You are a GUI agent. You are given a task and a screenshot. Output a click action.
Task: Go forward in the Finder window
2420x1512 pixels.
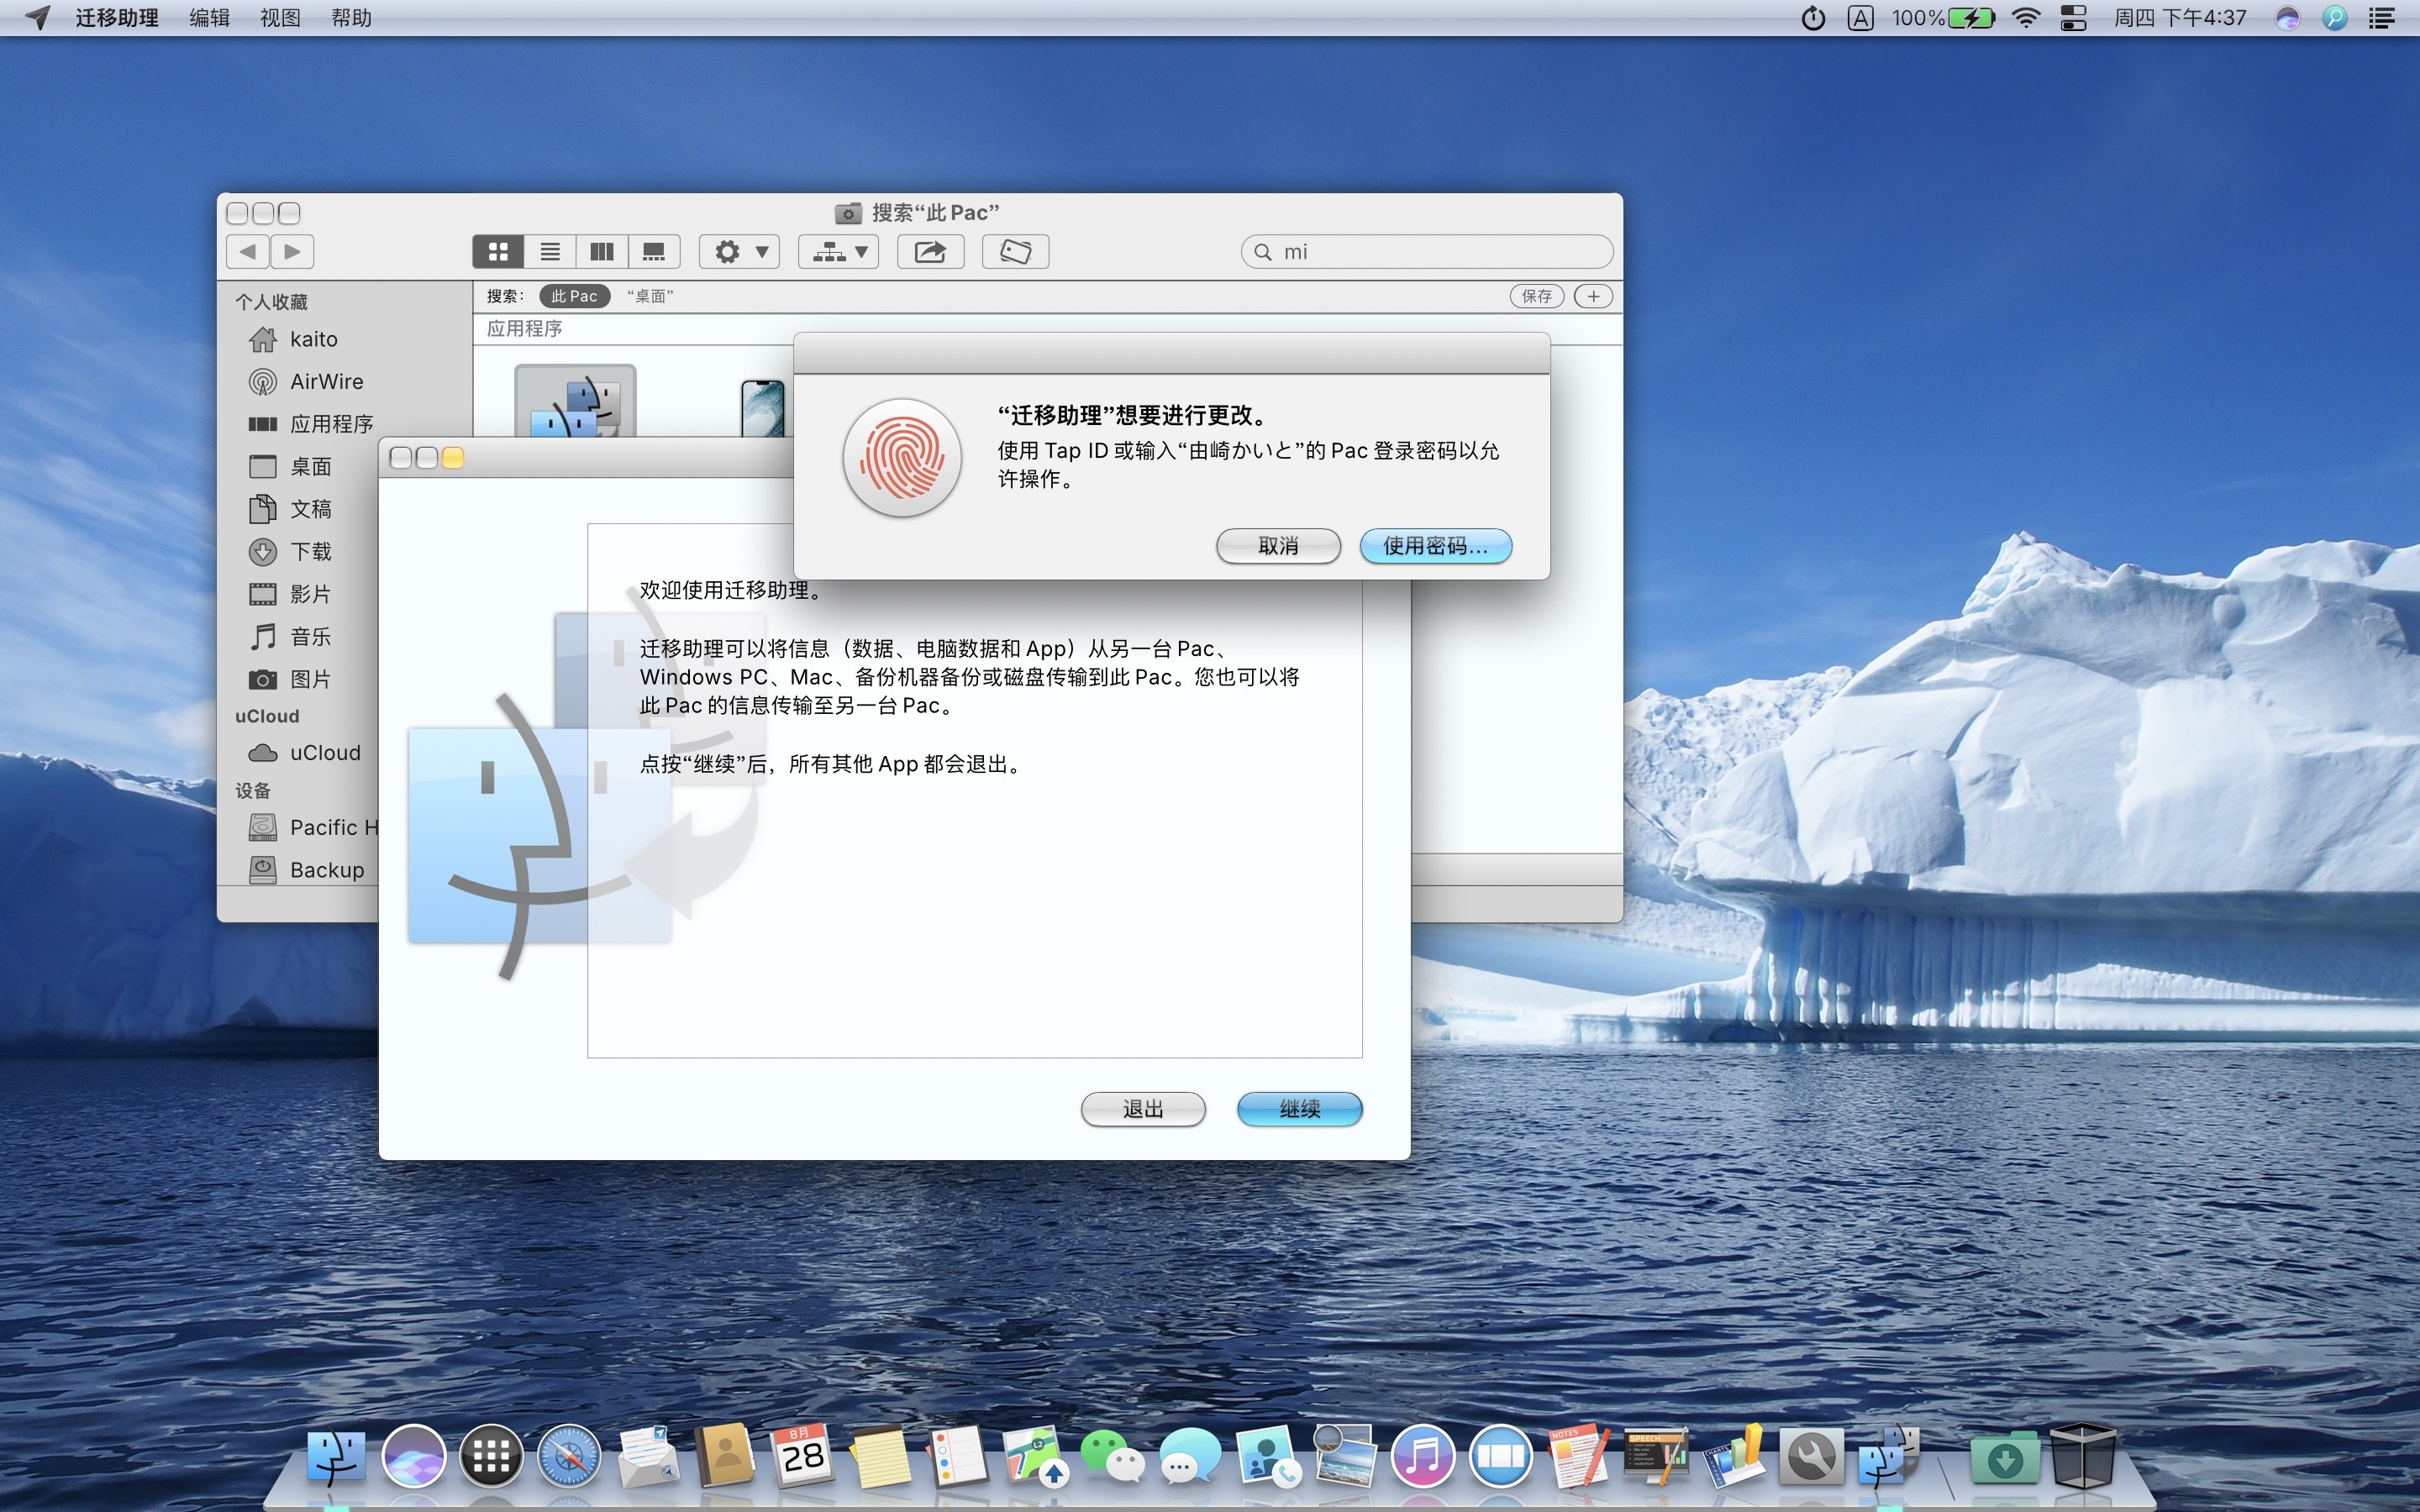coord(292,251)
